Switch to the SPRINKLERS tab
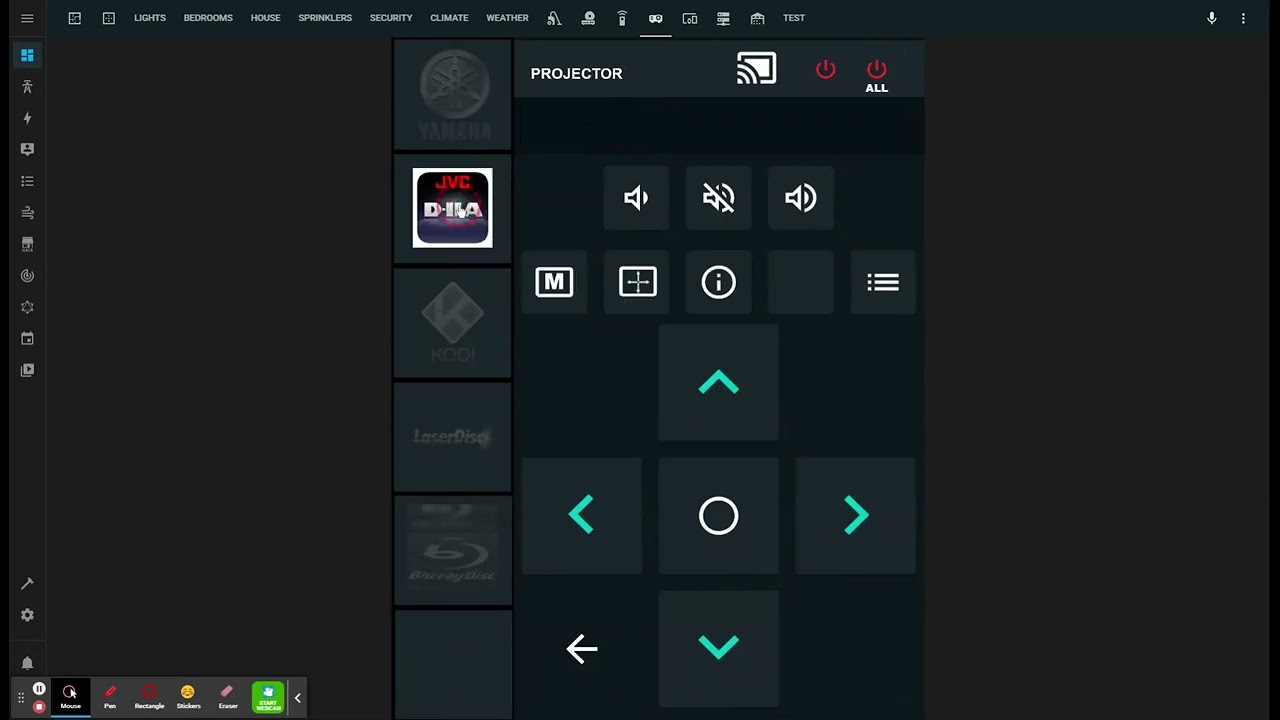The image size is (1280, 720). pyautogui.click(x=325, y=18)
